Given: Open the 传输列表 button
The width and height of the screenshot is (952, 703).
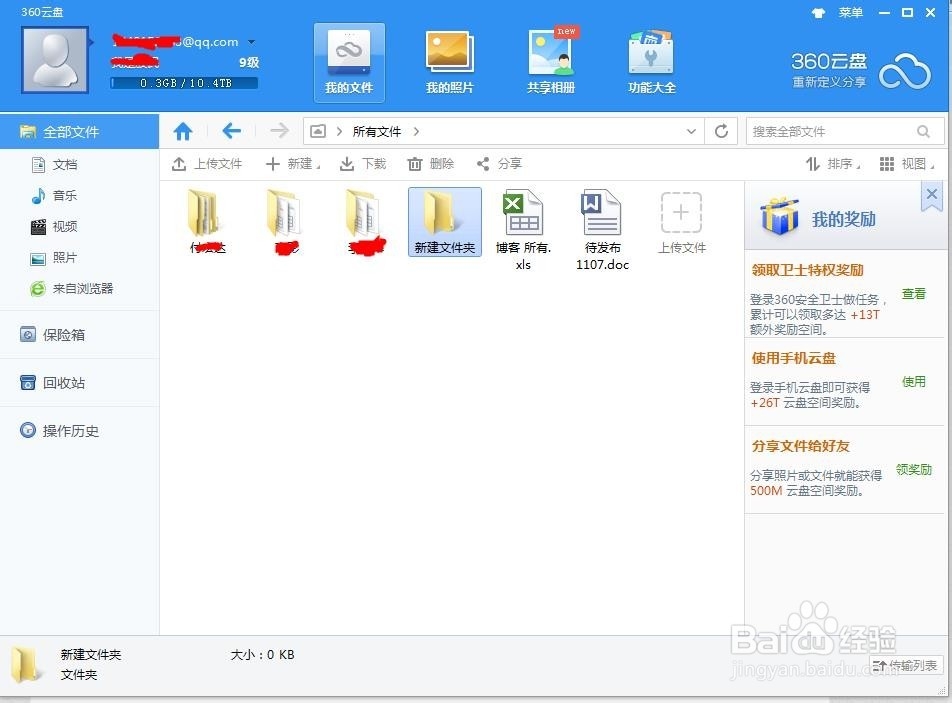Looking at the screenshot, I should pyautogui.click(x=905, y=665).
